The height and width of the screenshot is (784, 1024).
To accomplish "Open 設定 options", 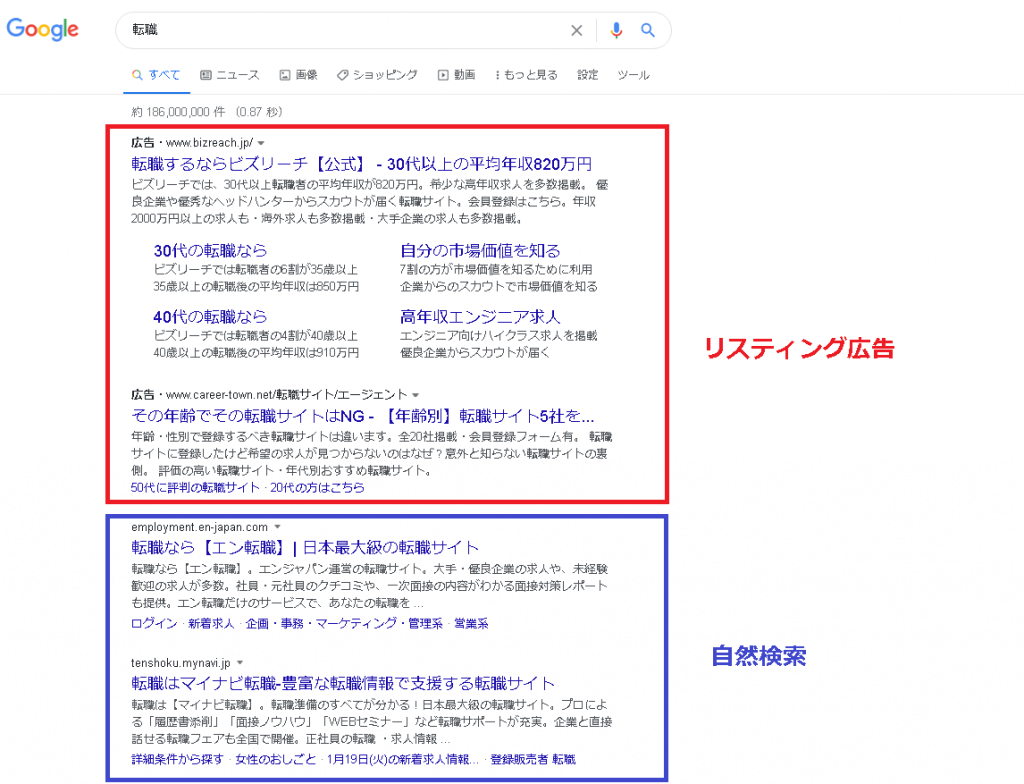I will 587,74.
